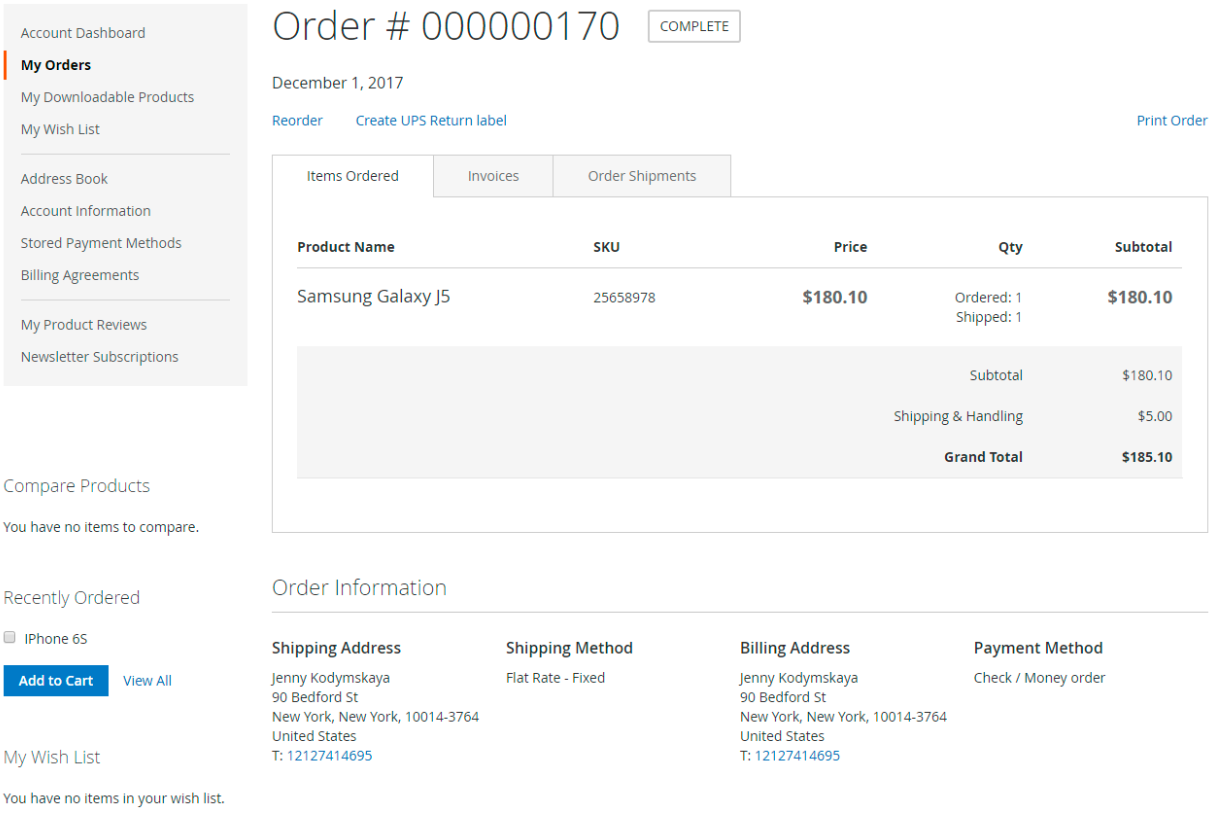Navigate to My Wish List in sidebar
Viewport: 1215px width, 827px height.
click(x=60, y=129)
